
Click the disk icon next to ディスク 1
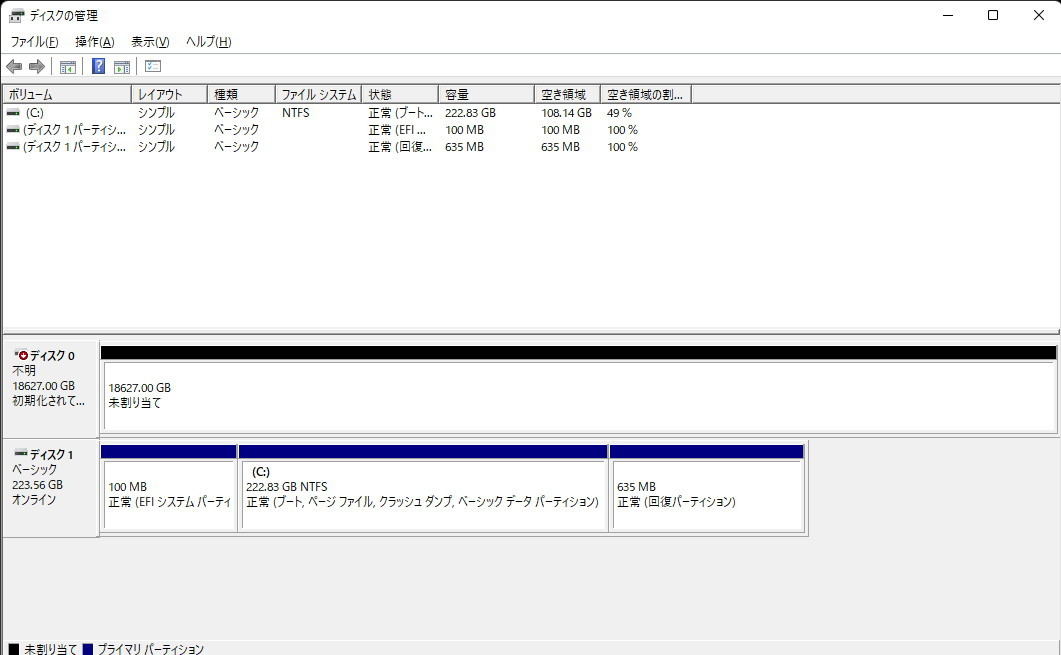click(x=21, y=453)
